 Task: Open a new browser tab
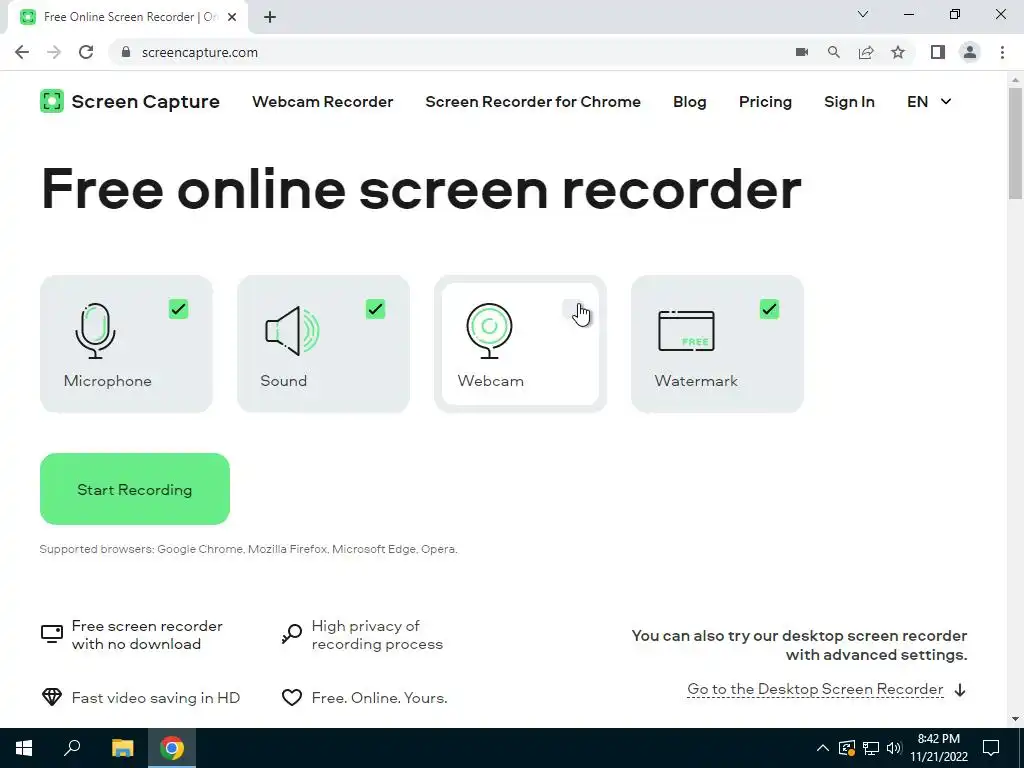(270, 17)
